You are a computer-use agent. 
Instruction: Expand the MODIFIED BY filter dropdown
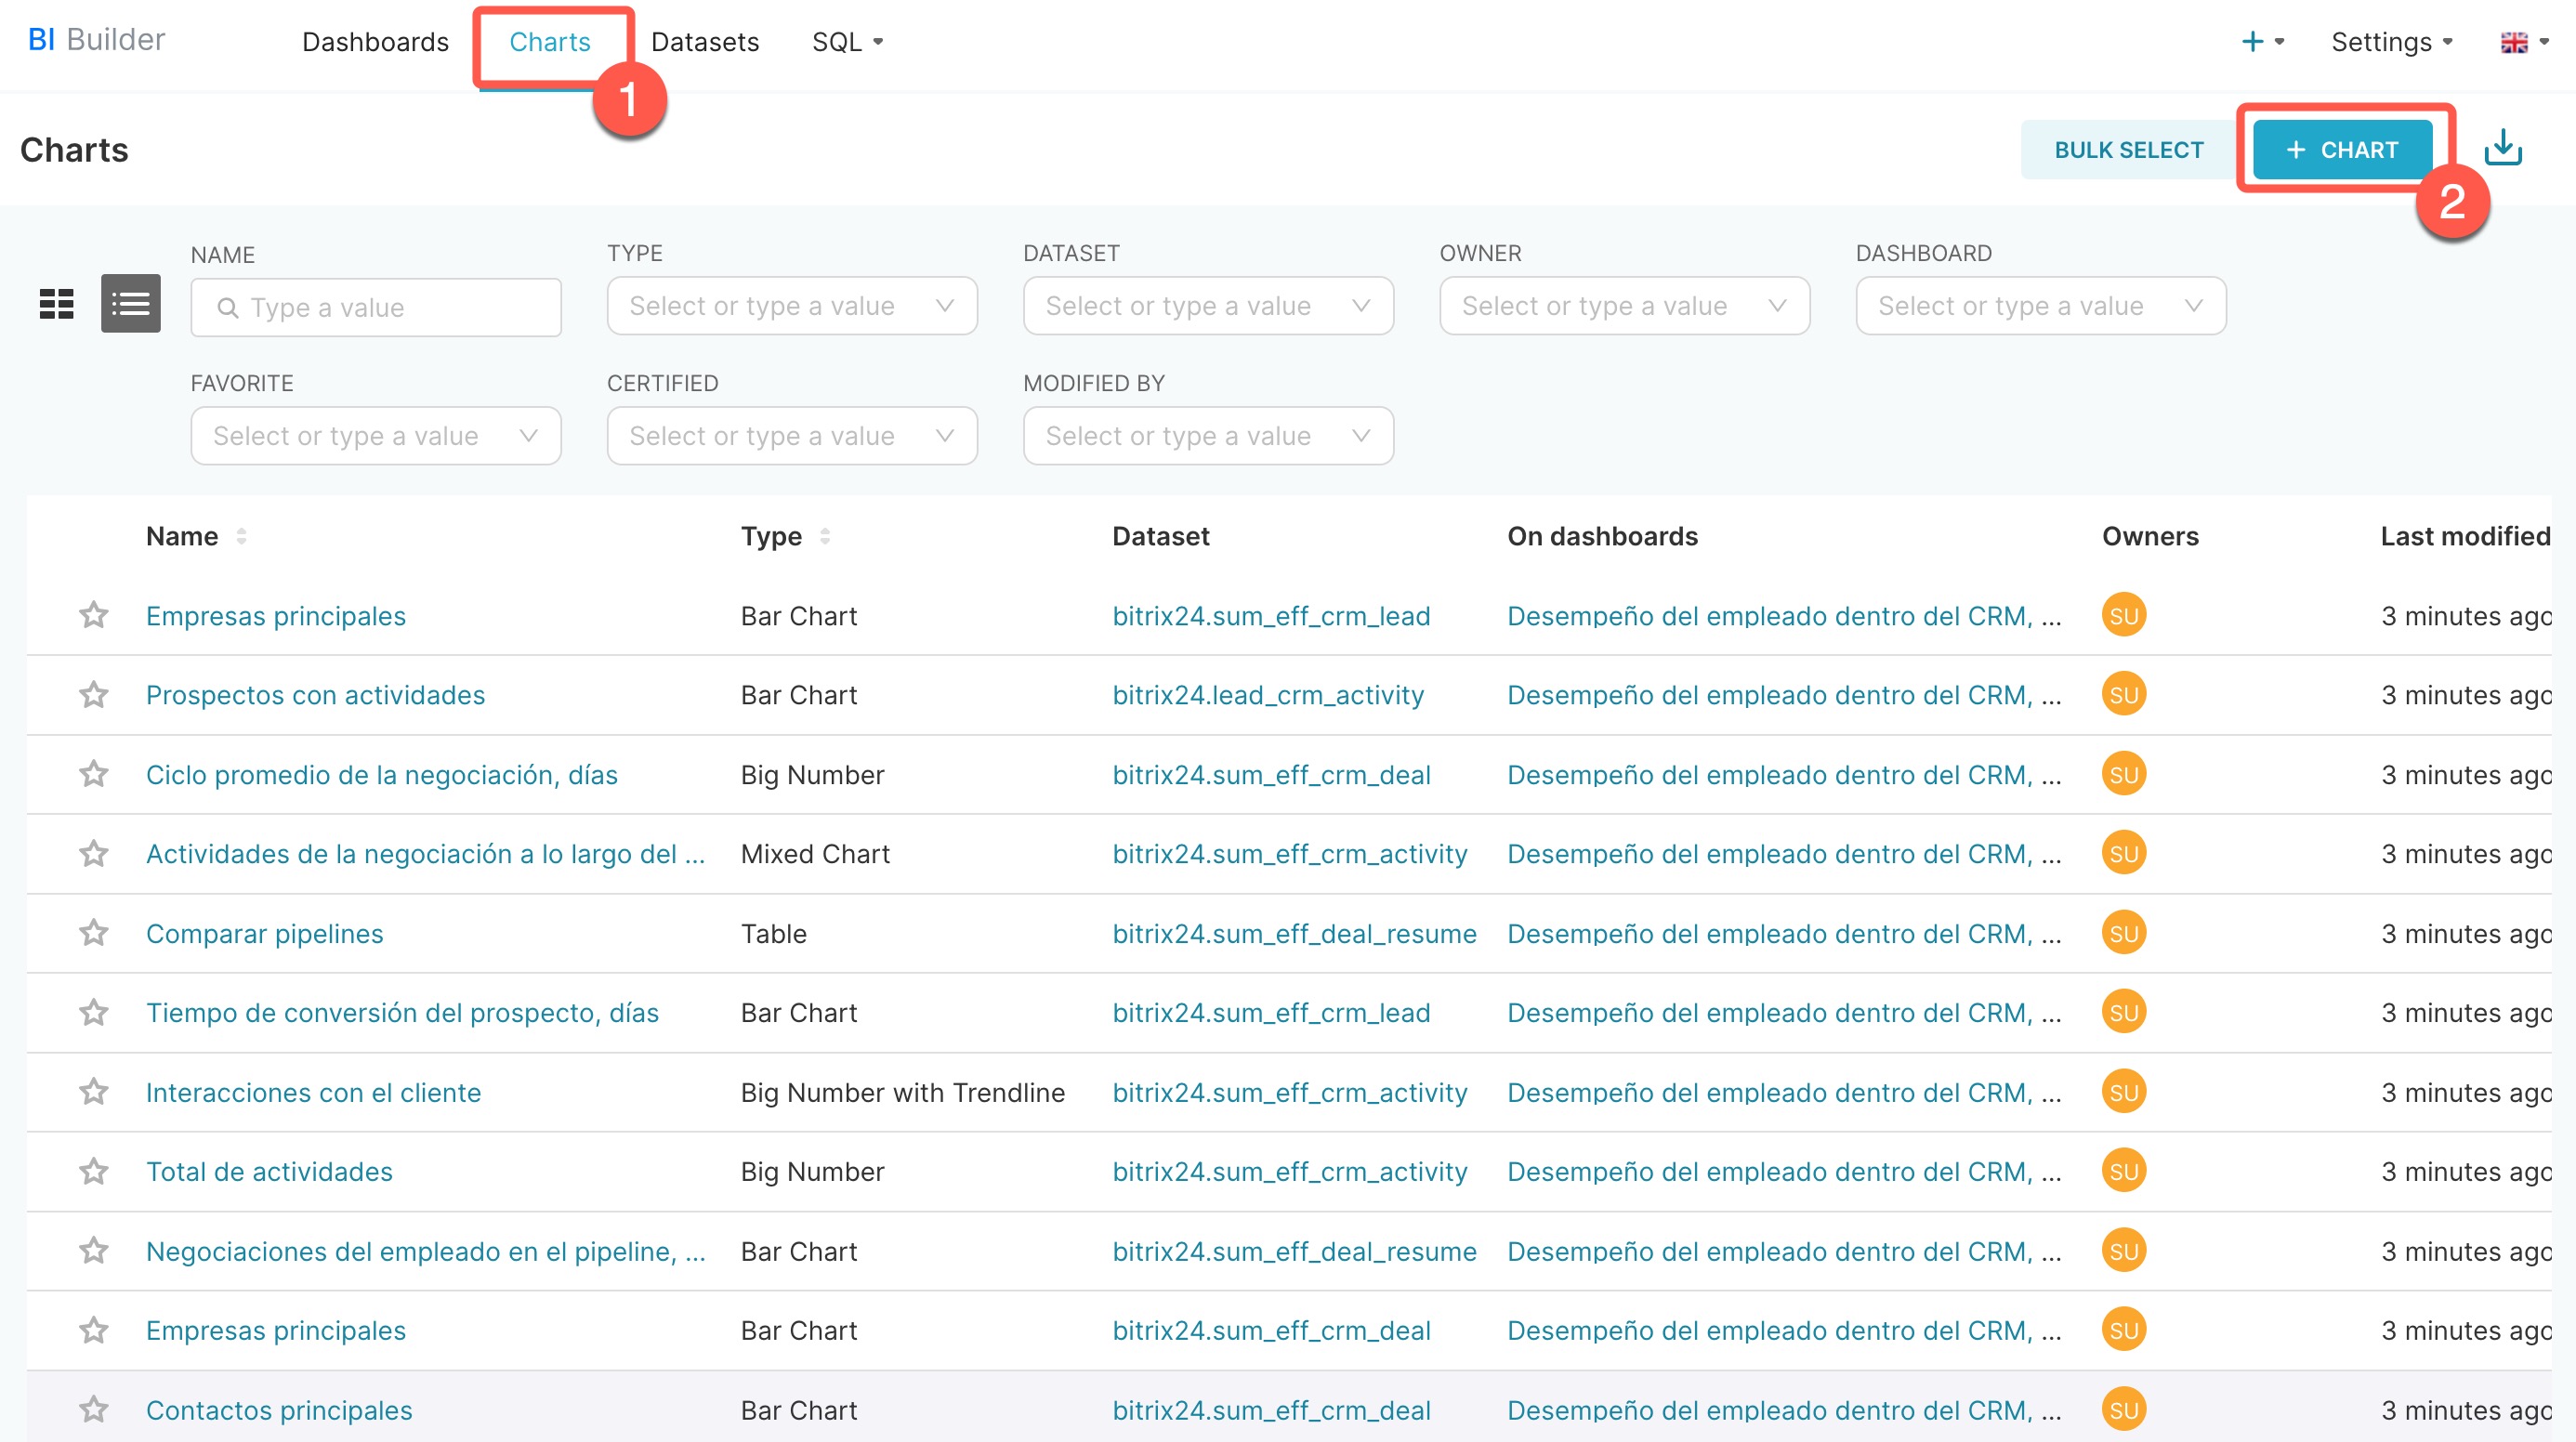click(1207, 436)
